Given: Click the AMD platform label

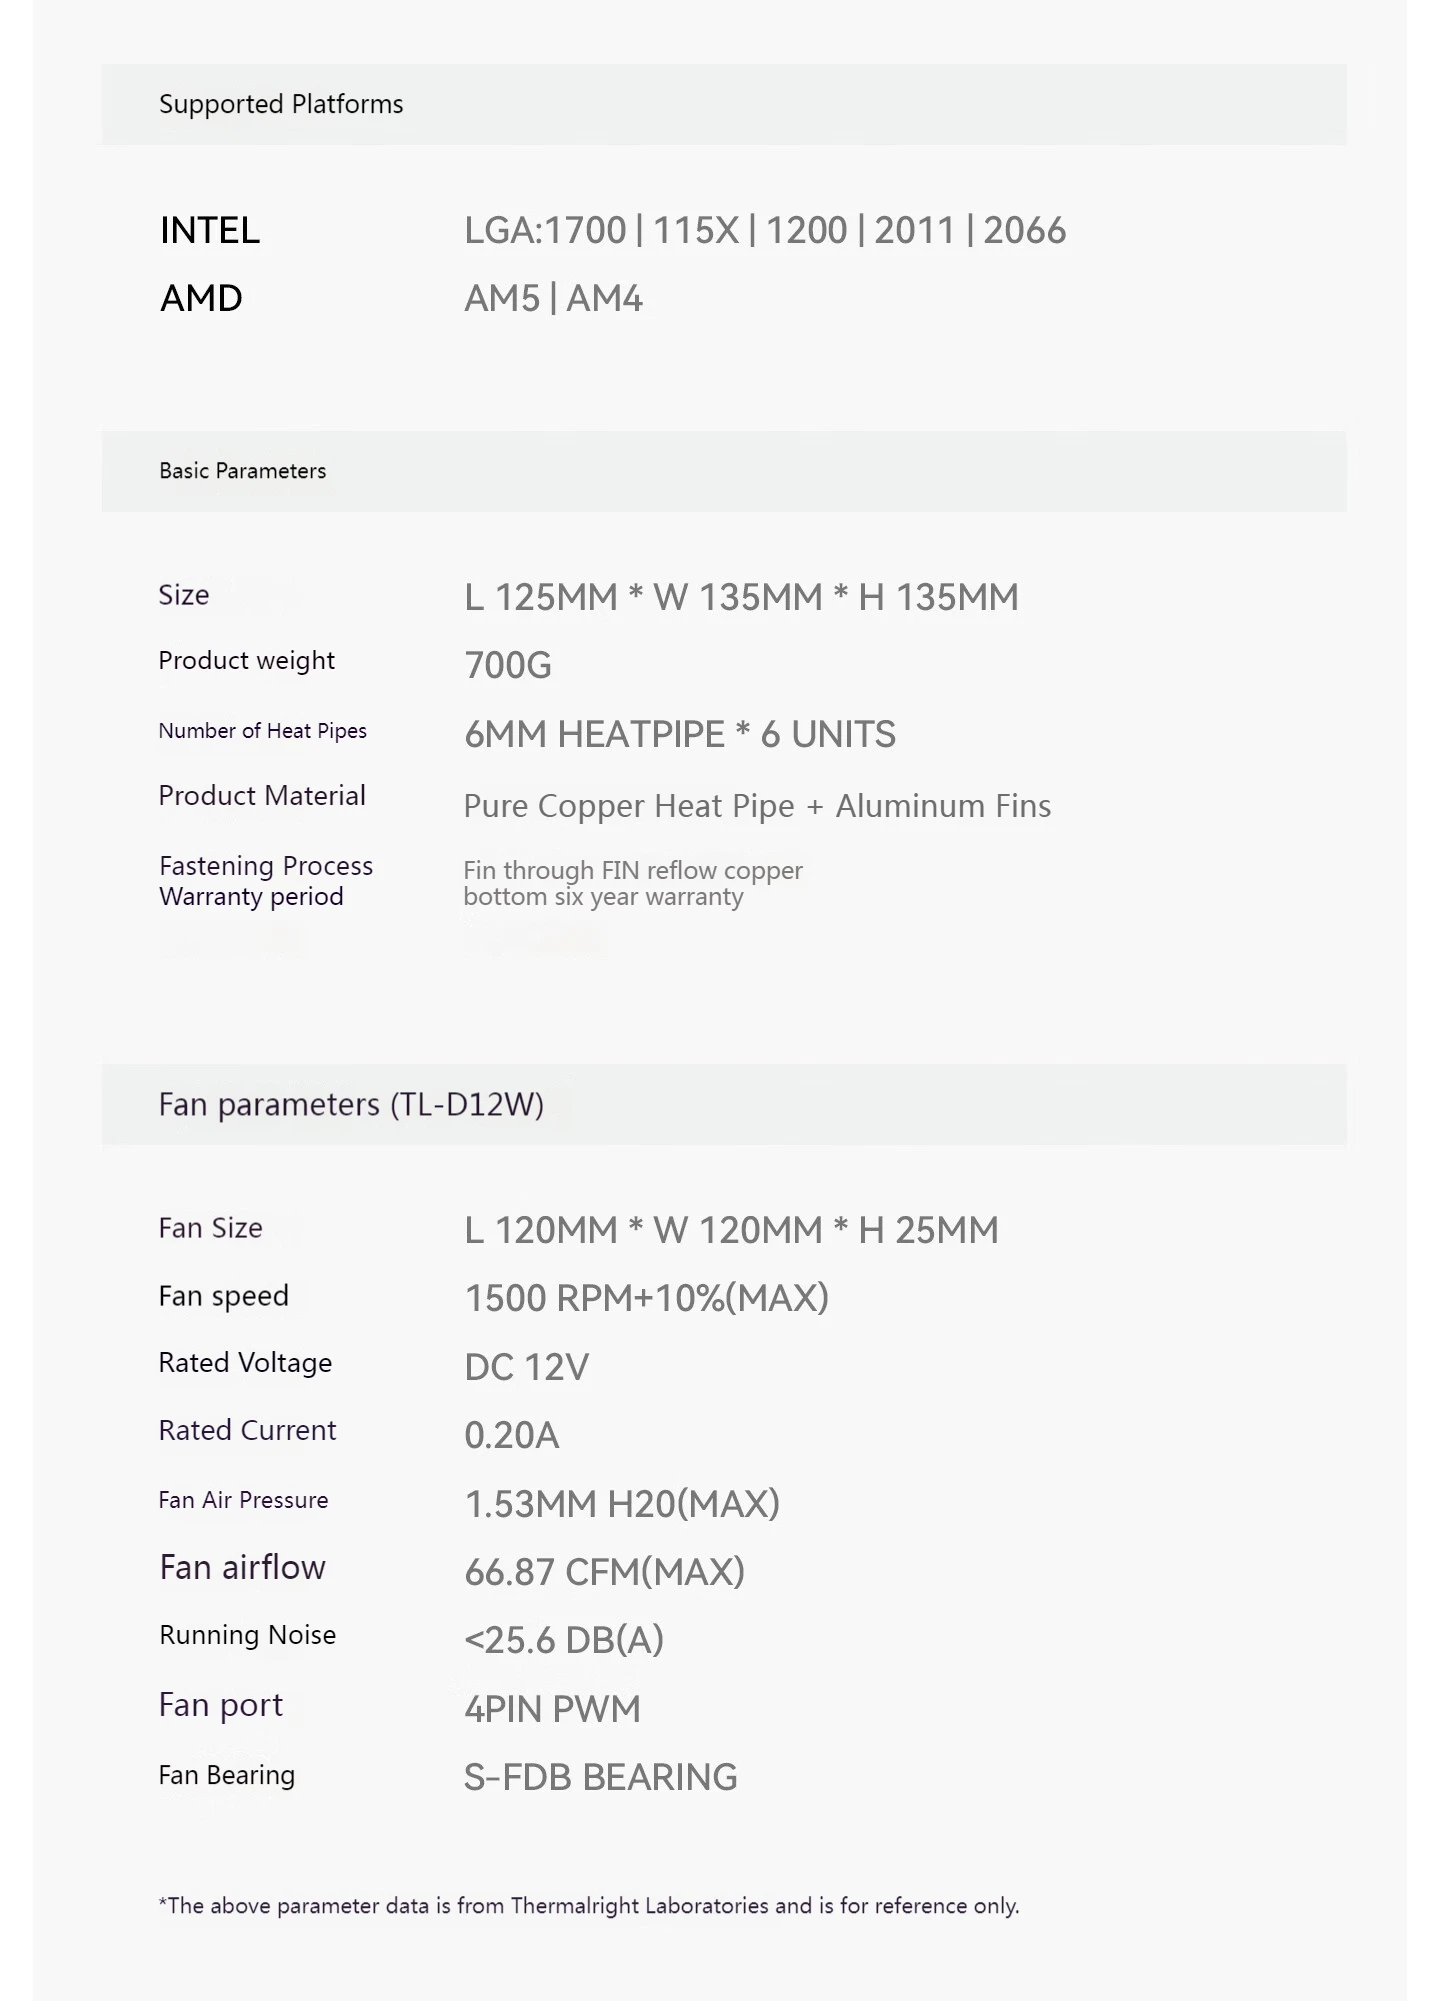Looking at the screenshot, I should (x=201, y=299).
